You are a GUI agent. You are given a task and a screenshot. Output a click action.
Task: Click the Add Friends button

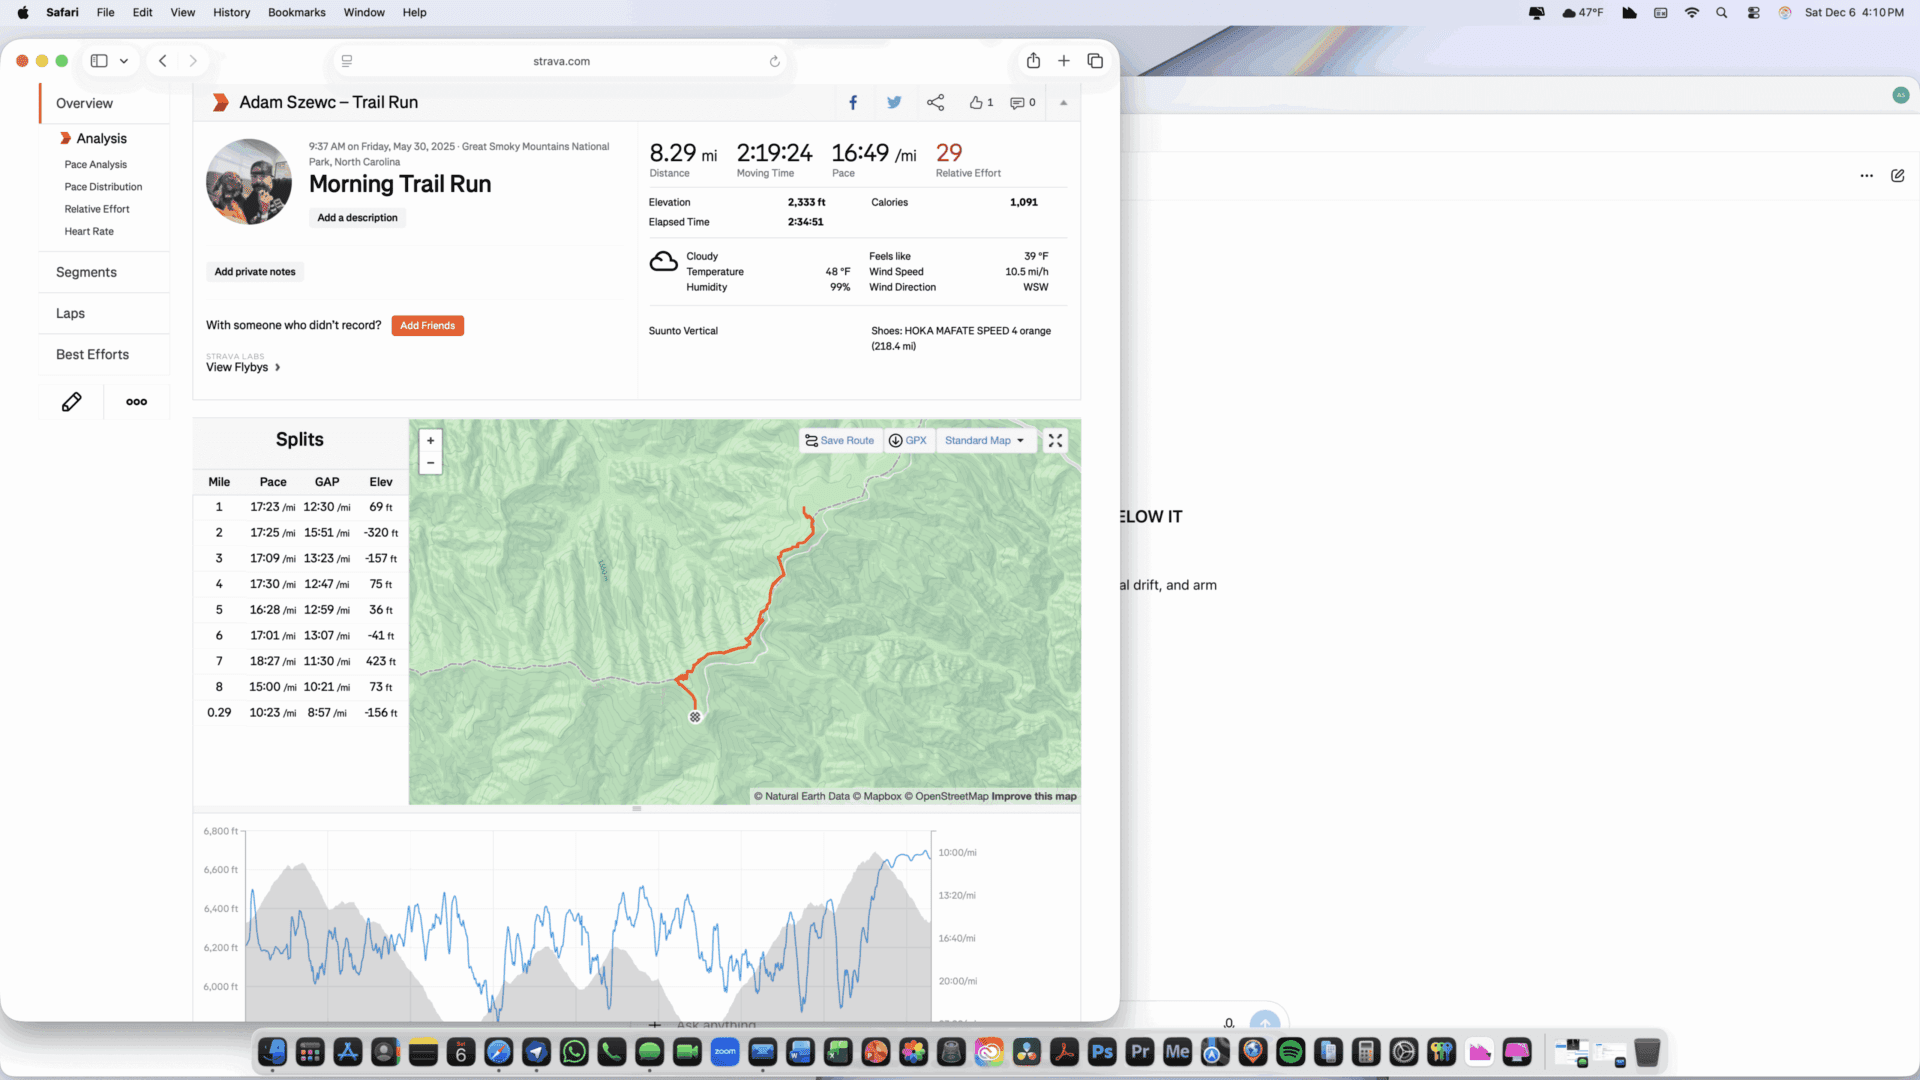coord(427,325)
